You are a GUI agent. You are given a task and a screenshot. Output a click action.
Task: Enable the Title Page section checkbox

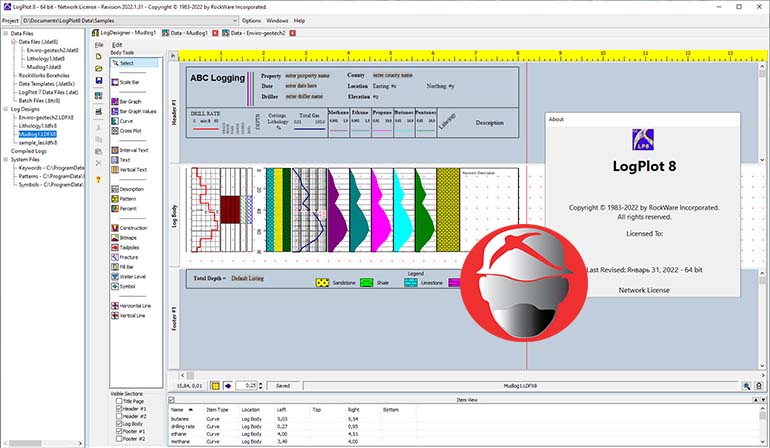(119, 401)
